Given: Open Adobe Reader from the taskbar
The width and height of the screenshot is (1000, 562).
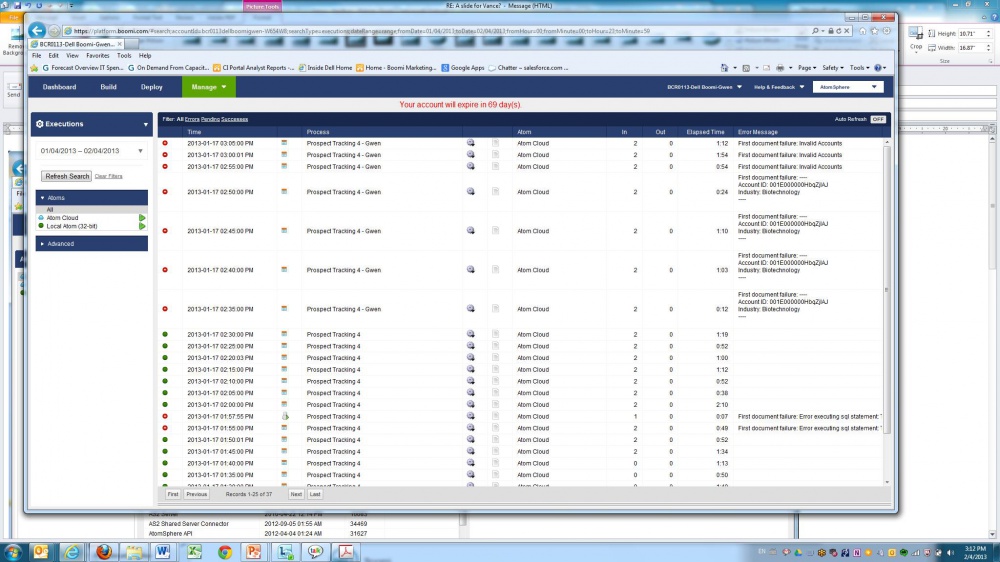Looking at the screenshot, I should [x=346, y=552].
